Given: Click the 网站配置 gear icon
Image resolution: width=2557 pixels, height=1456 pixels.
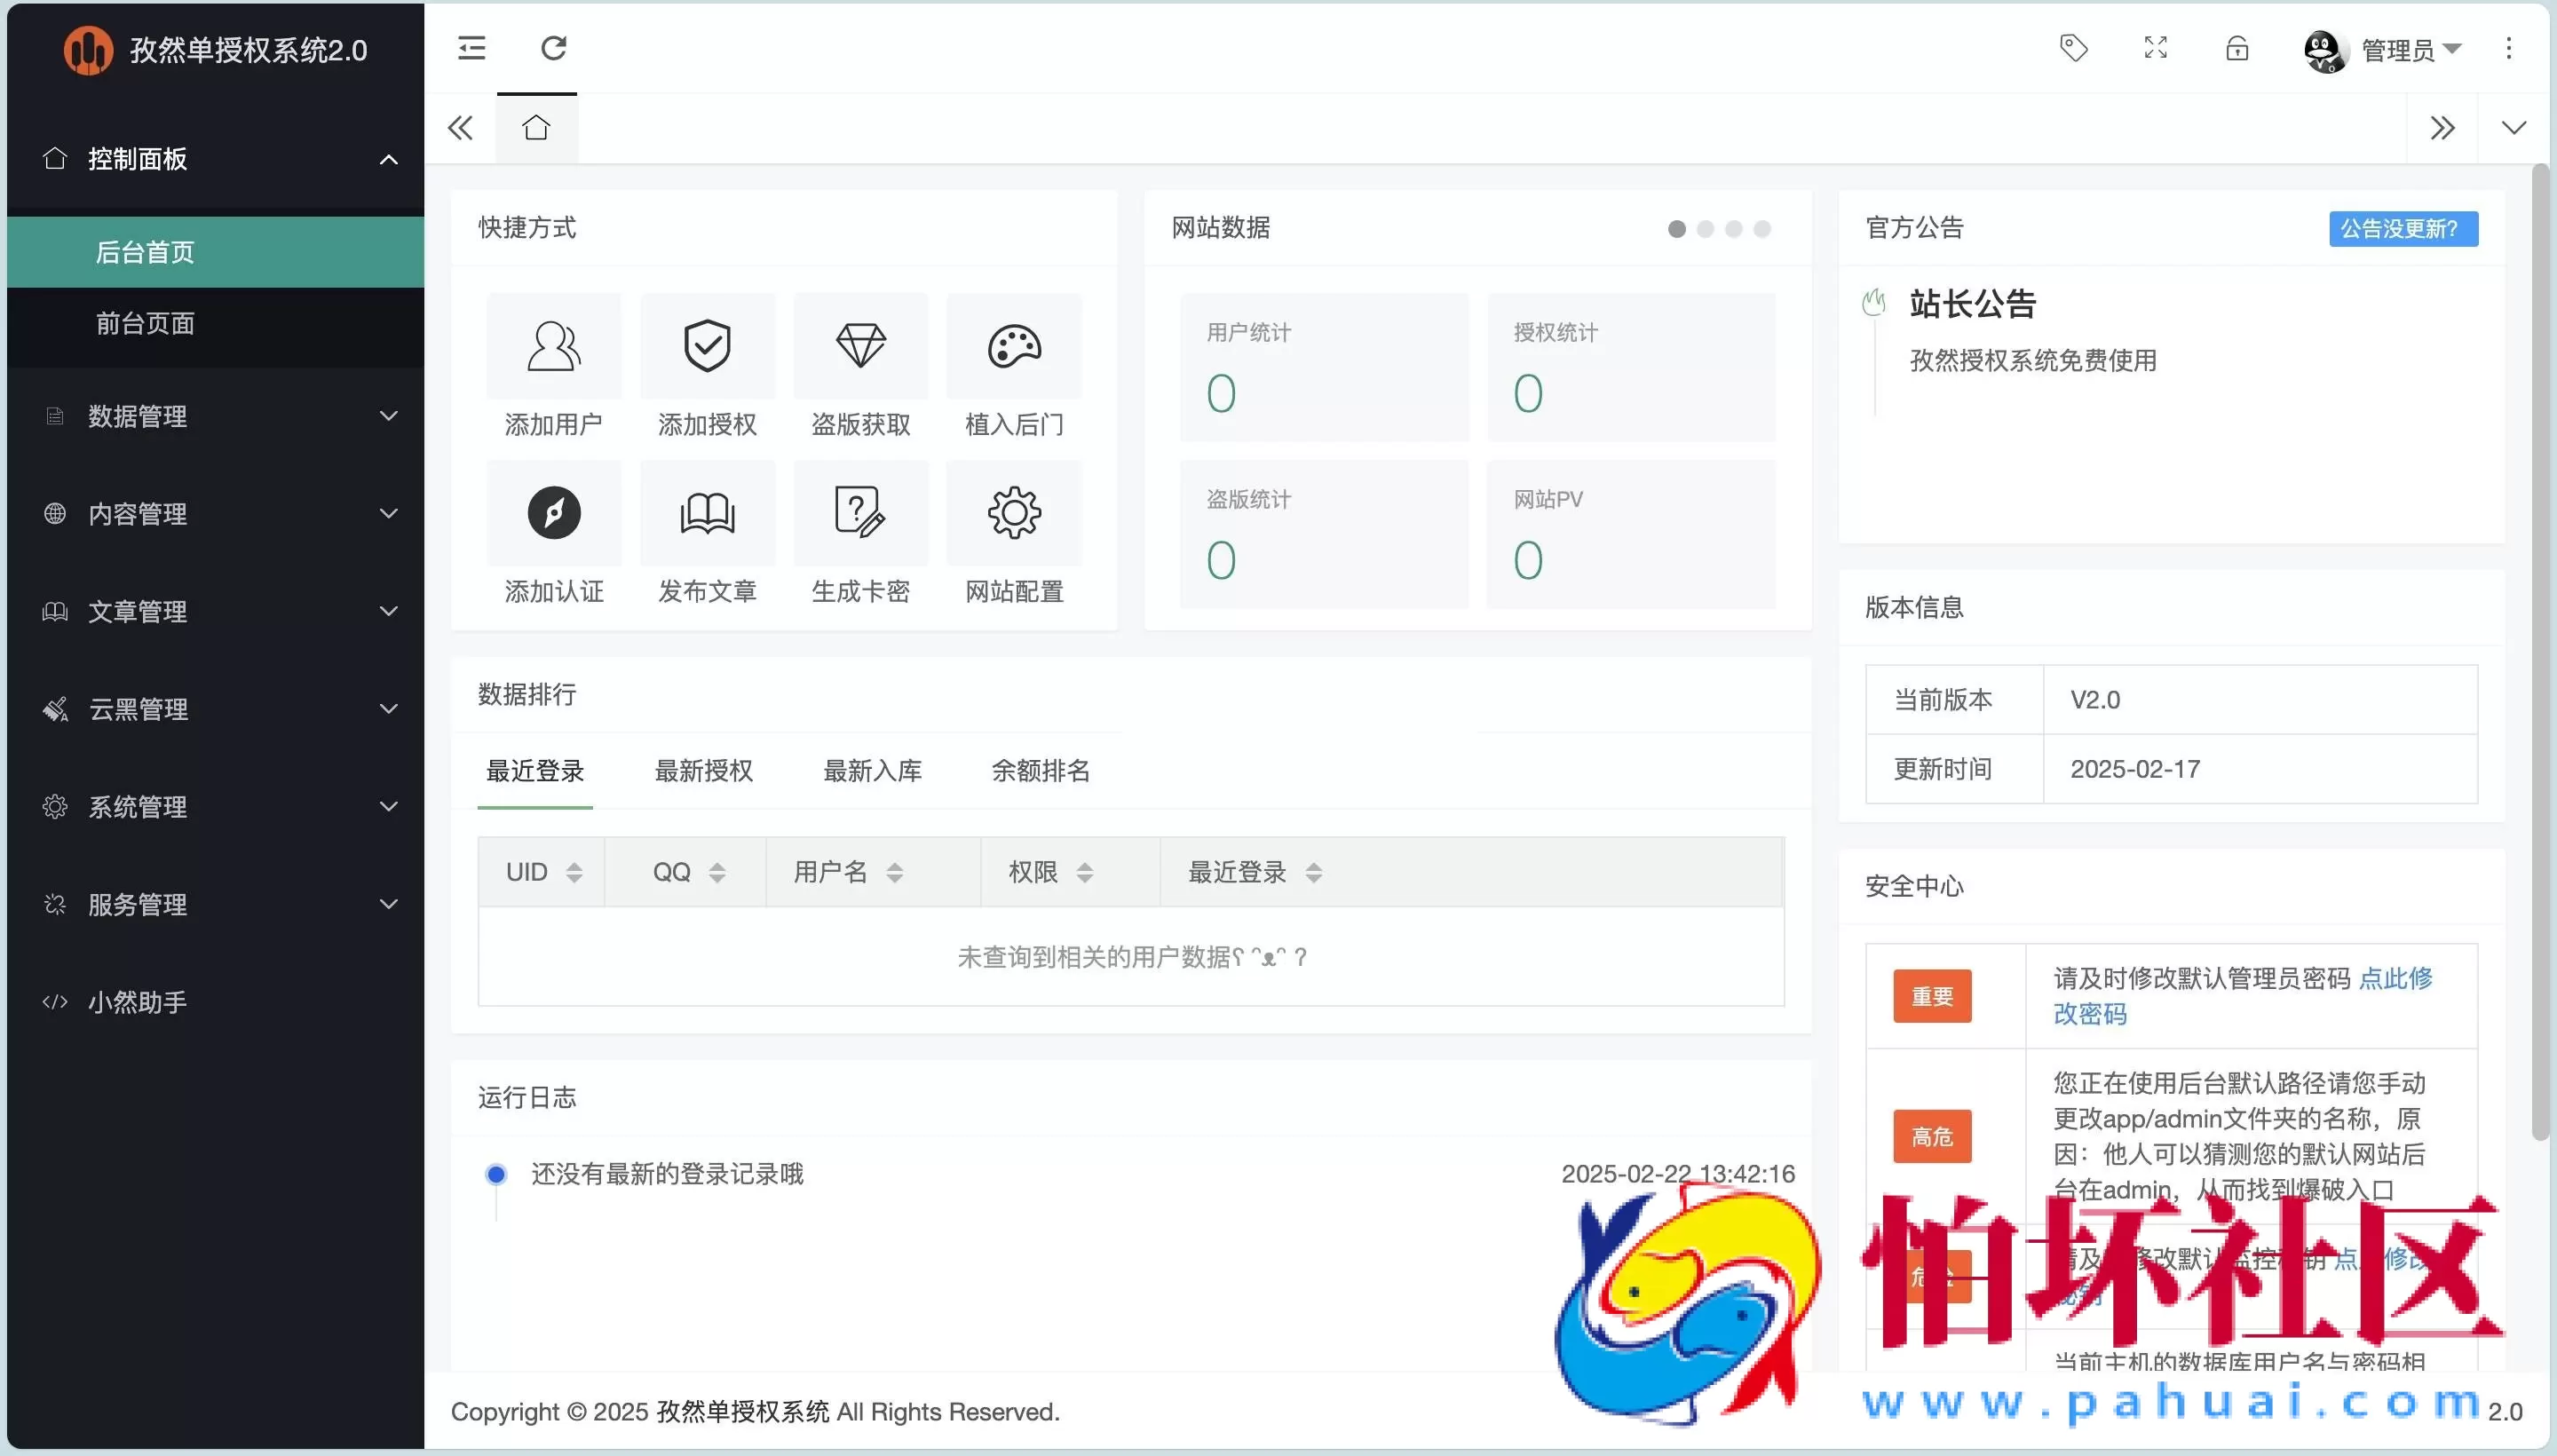Looking at the screenshot, I should 1013,512.
